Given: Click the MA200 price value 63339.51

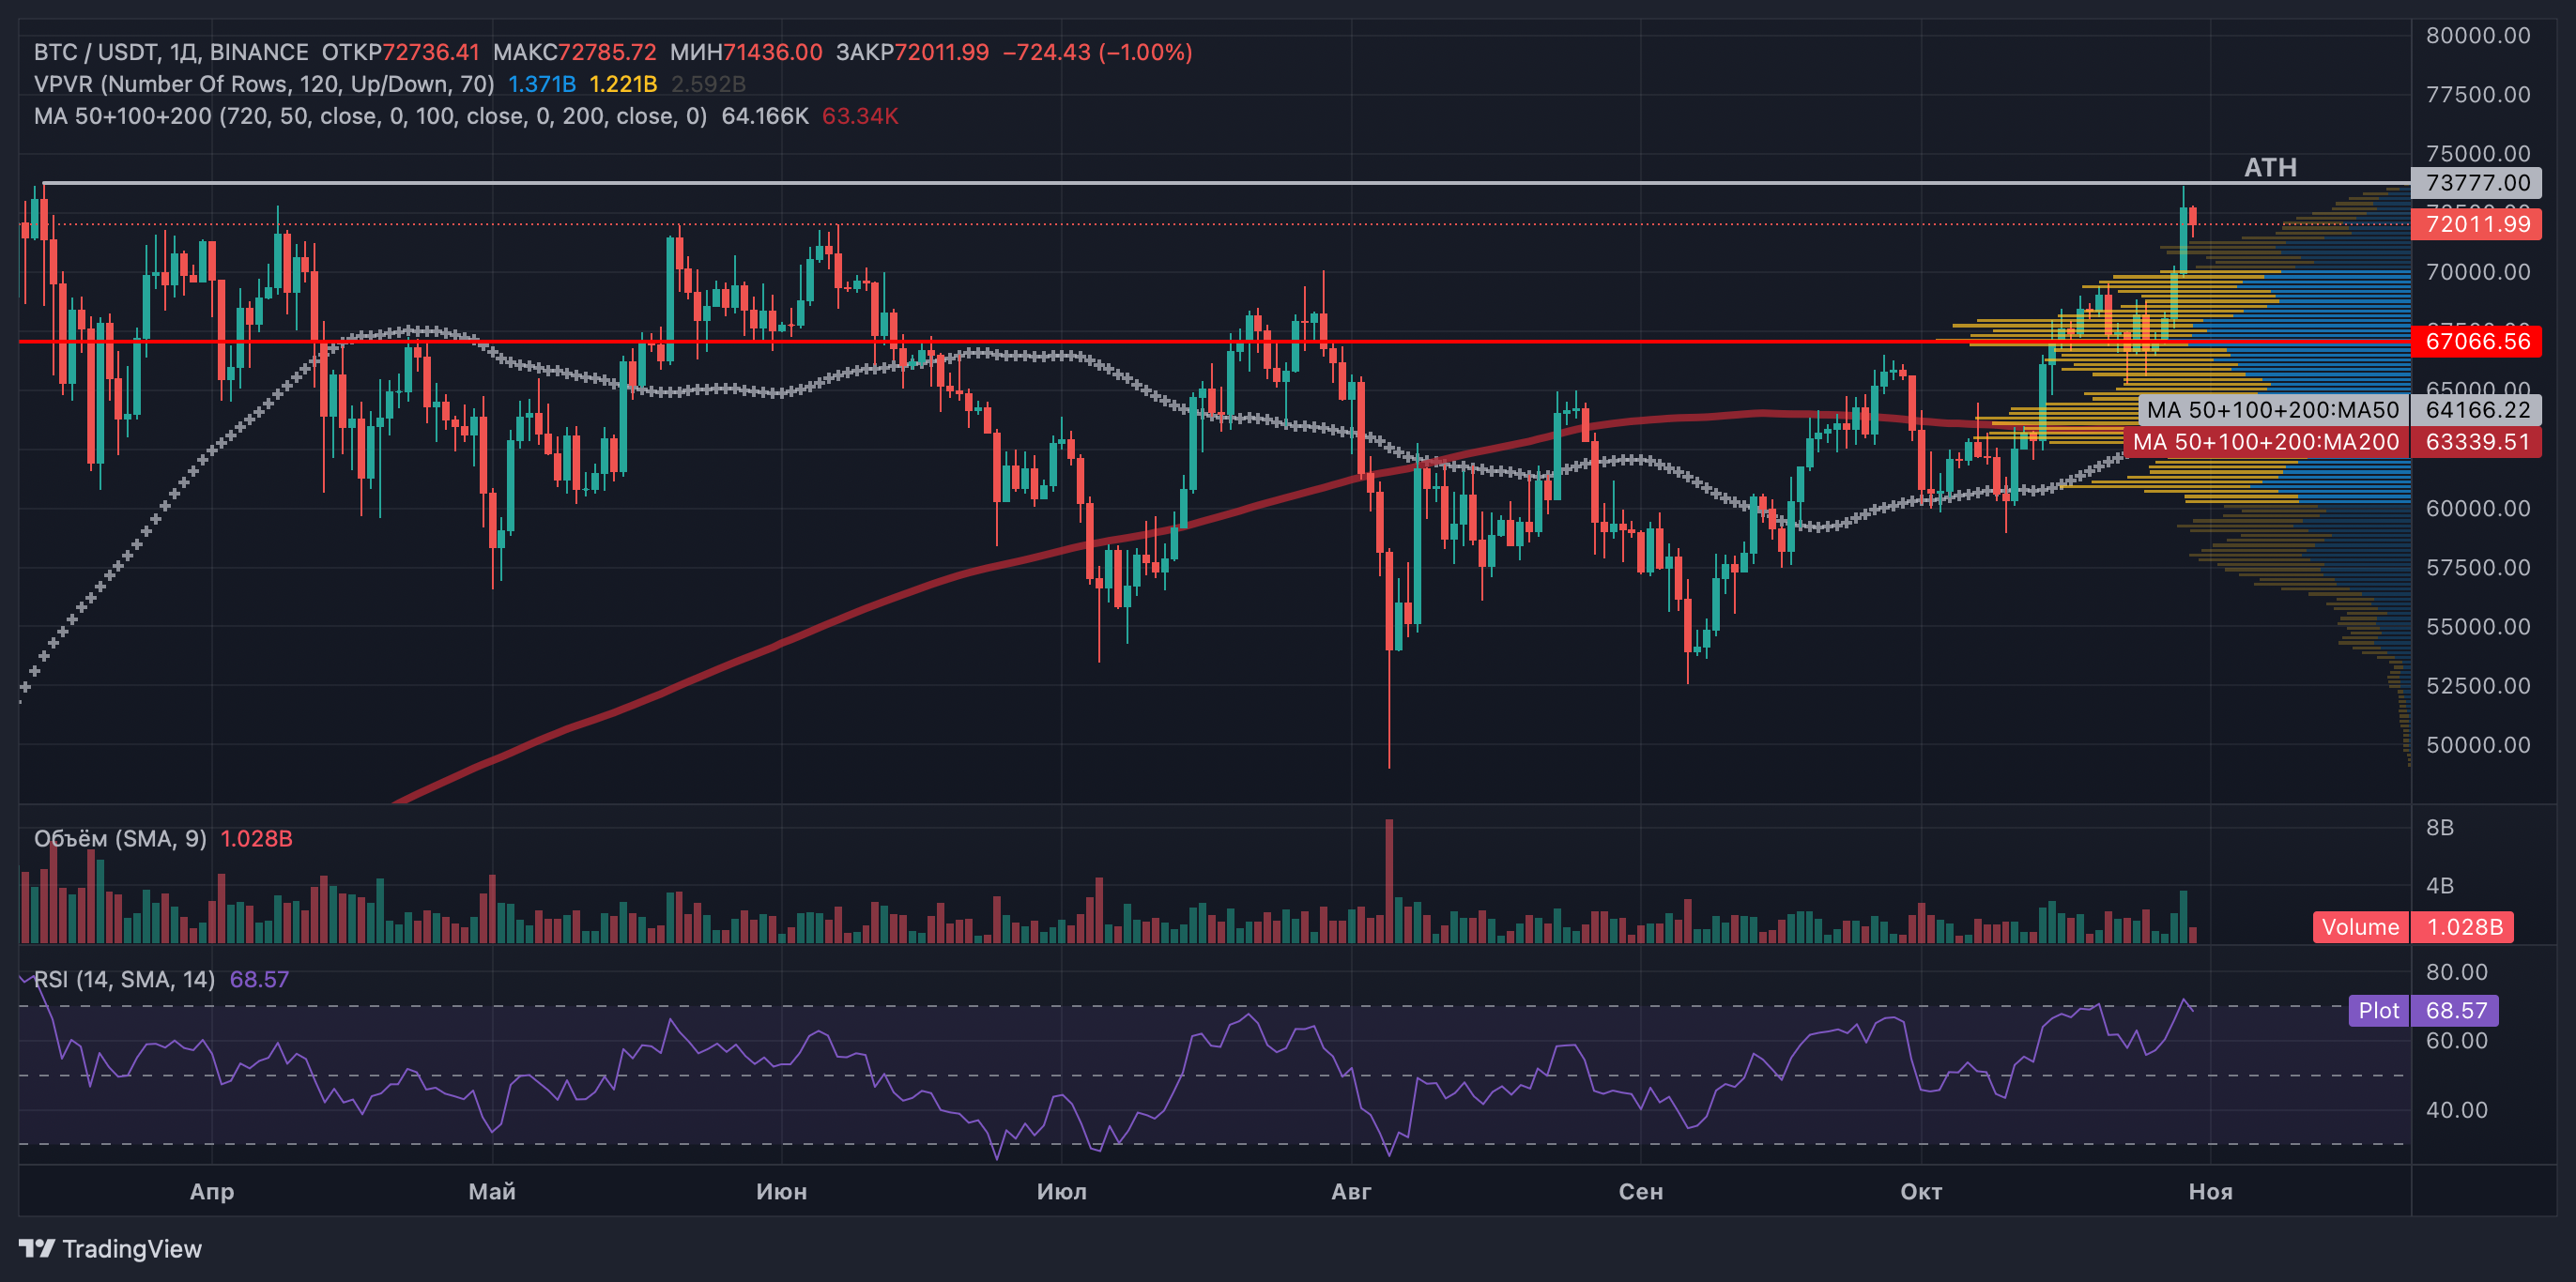Looking at the screenshot, I should tap(2477, 442).
